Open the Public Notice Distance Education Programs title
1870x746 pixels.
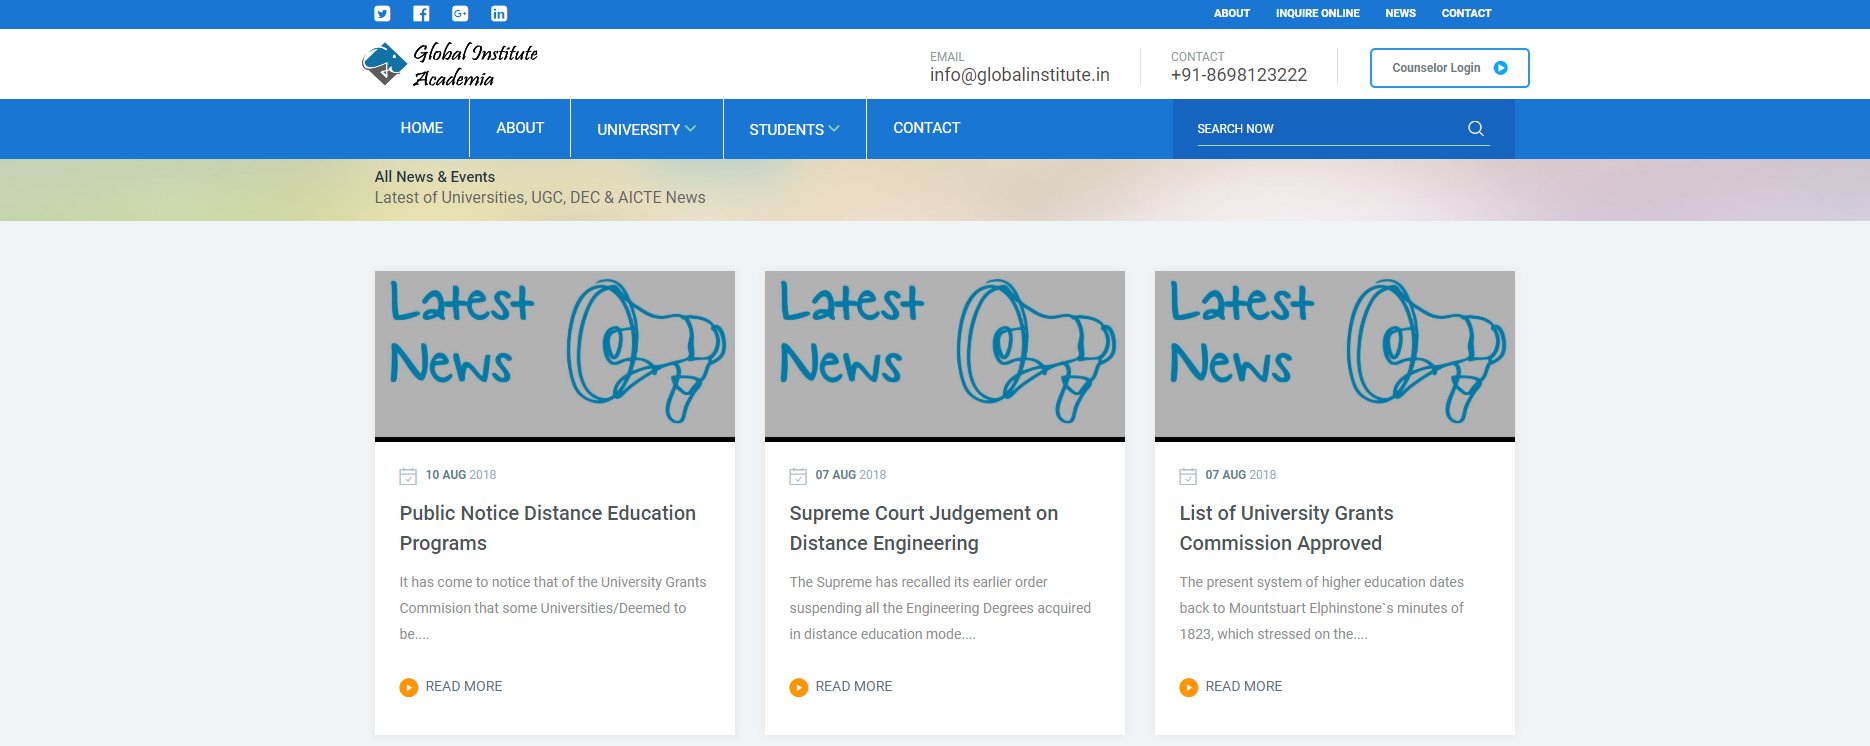547,528
